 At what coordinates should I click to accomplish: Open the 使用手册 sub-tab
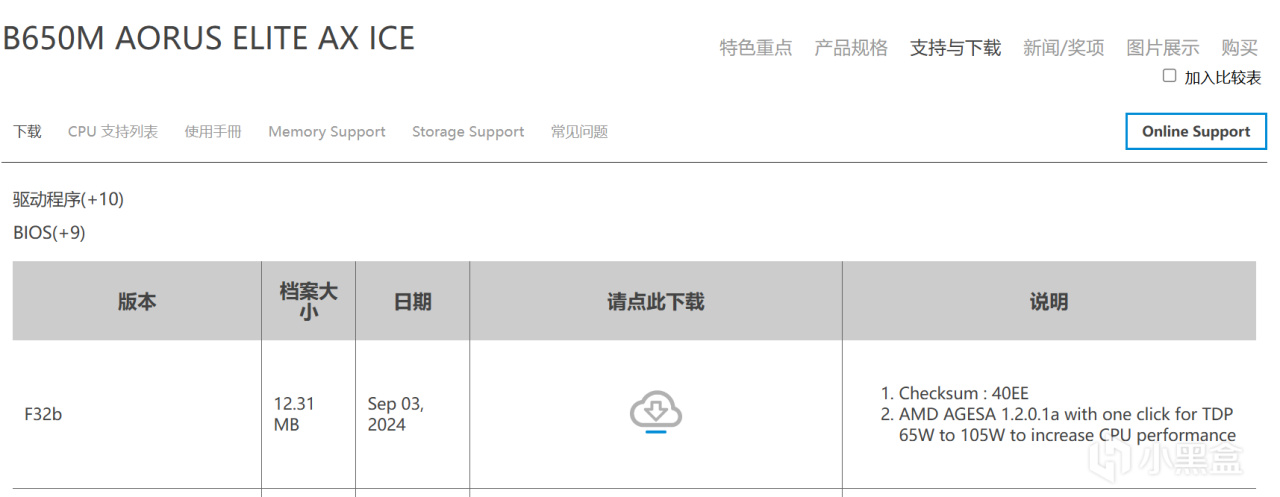click(213, 131)
